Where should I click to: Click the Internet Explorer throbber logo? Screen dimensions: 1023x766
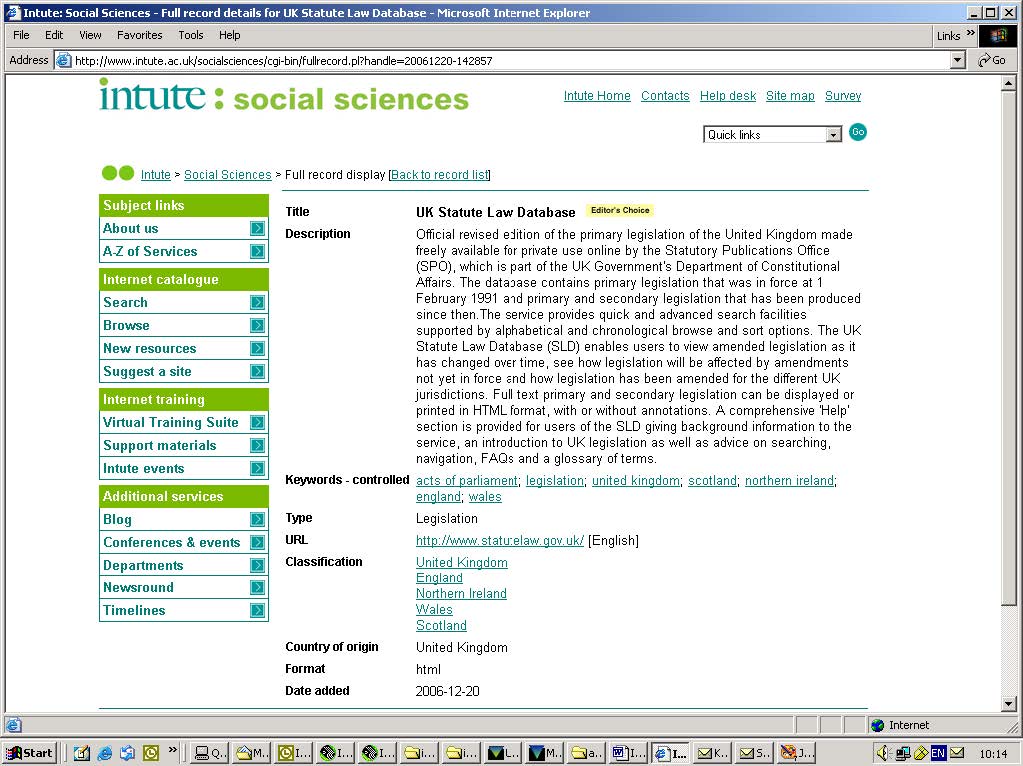(x=997, y=35)
